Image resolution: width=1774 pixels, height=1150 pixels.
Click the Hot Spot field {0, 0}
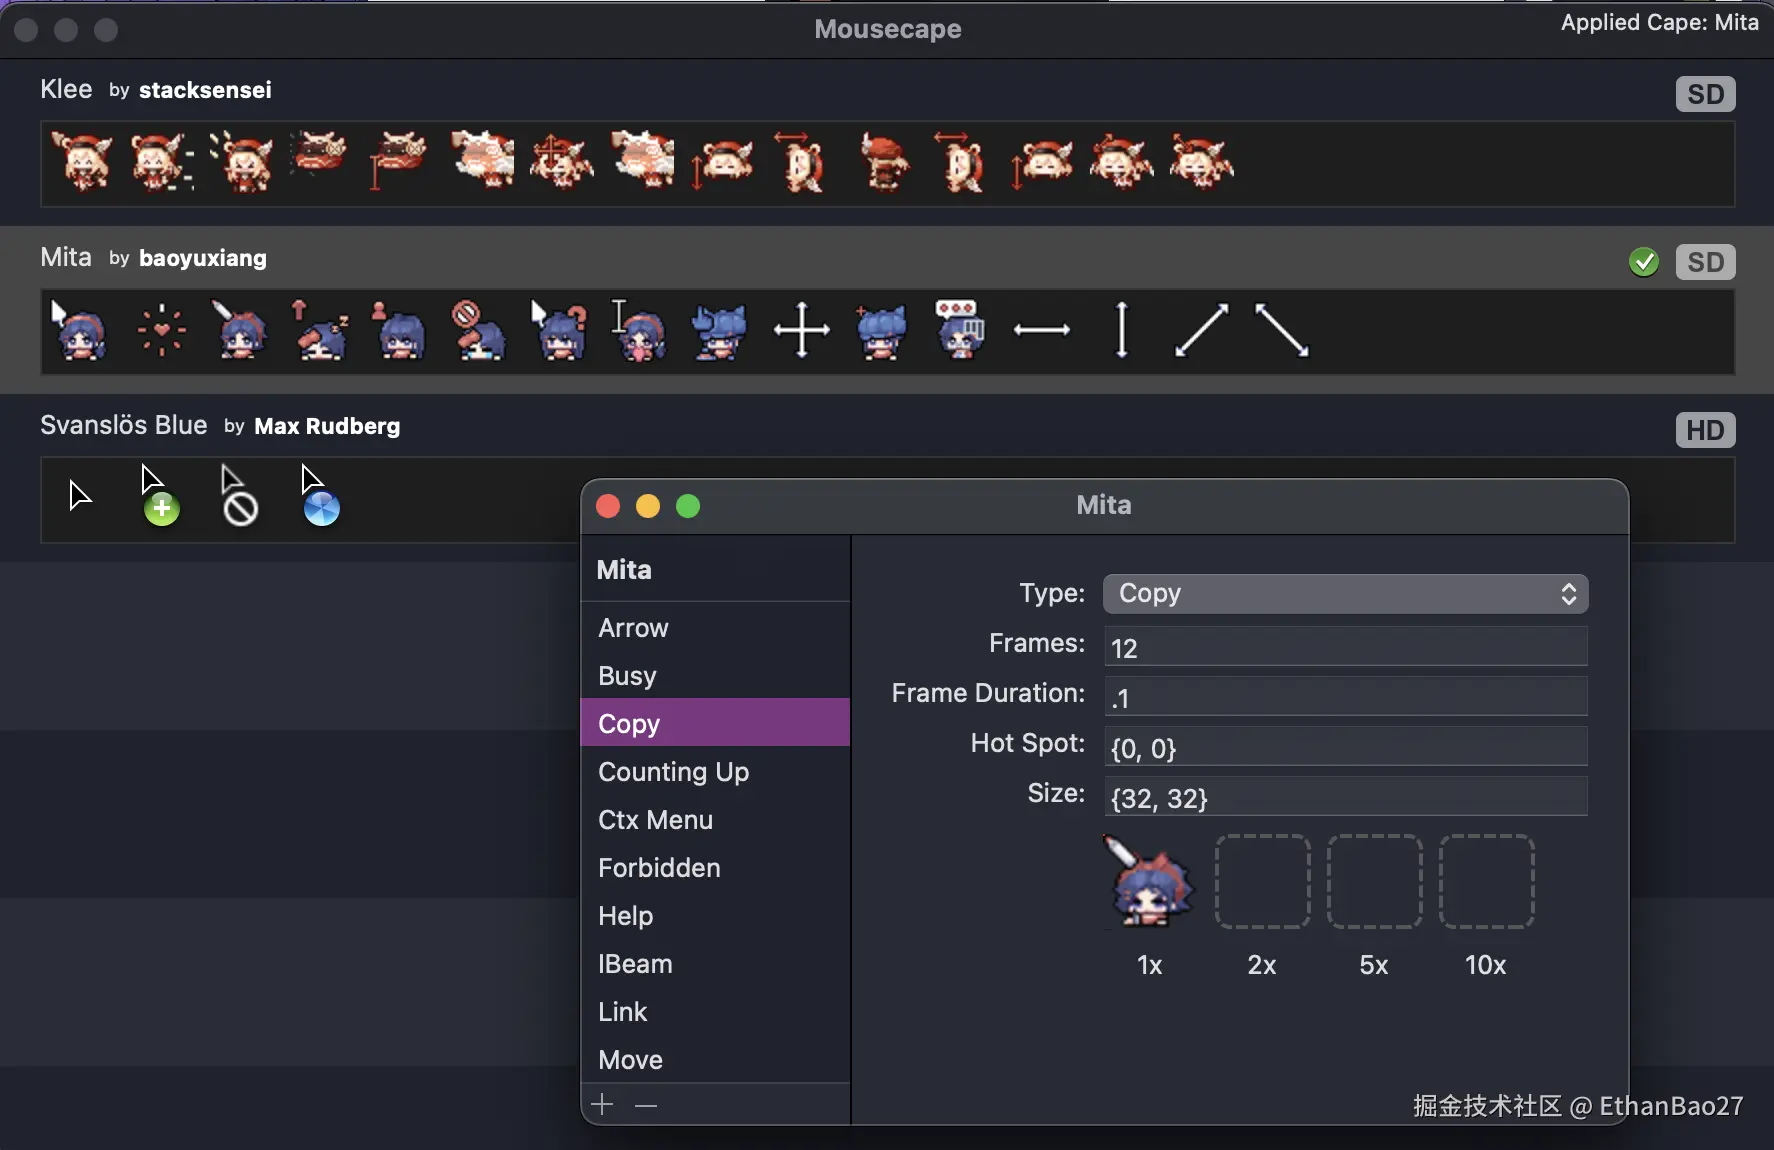pos(1345,747)
